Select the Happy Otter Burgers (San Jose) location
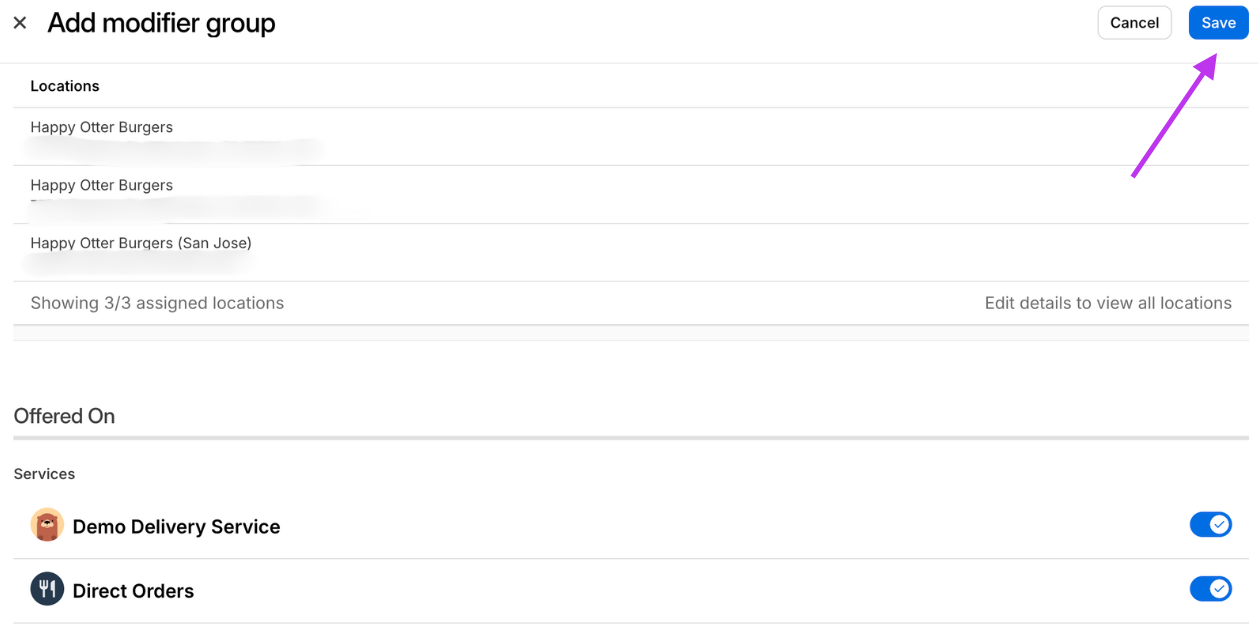Viewport: 1260px width, 630px height. tap(630, 252)
